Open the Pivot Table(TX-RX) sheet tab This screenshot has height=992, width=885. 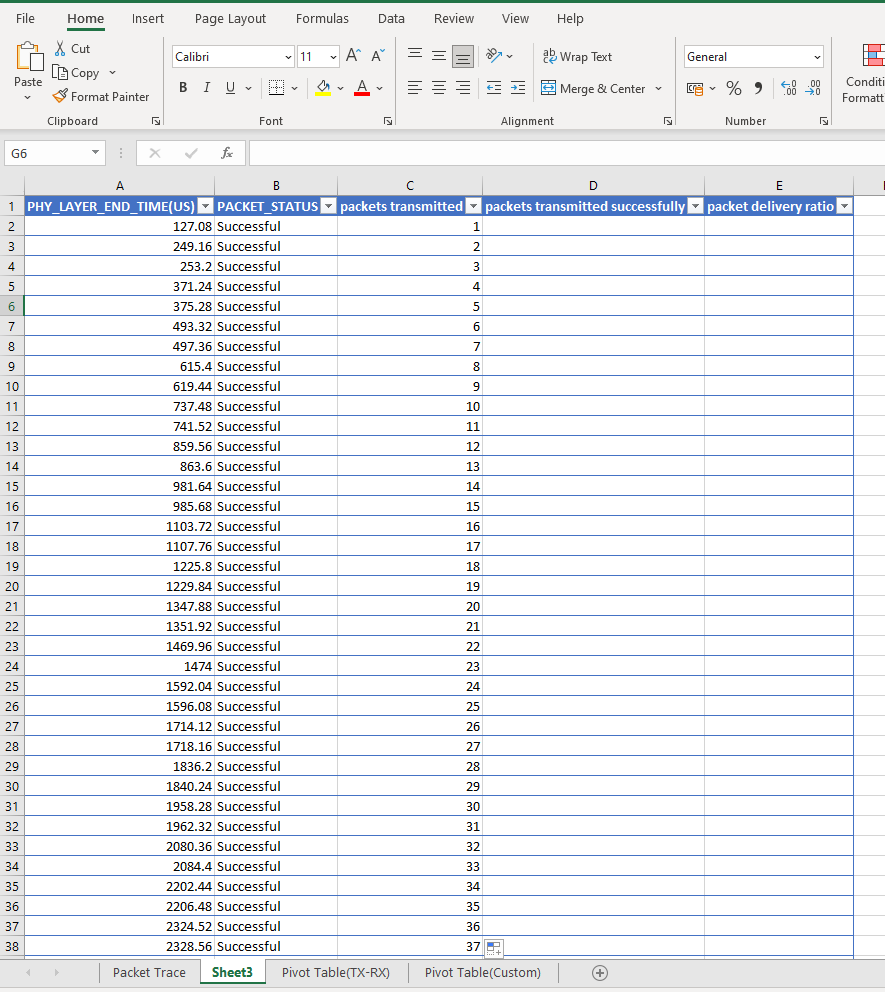click(x=336, y=973)
